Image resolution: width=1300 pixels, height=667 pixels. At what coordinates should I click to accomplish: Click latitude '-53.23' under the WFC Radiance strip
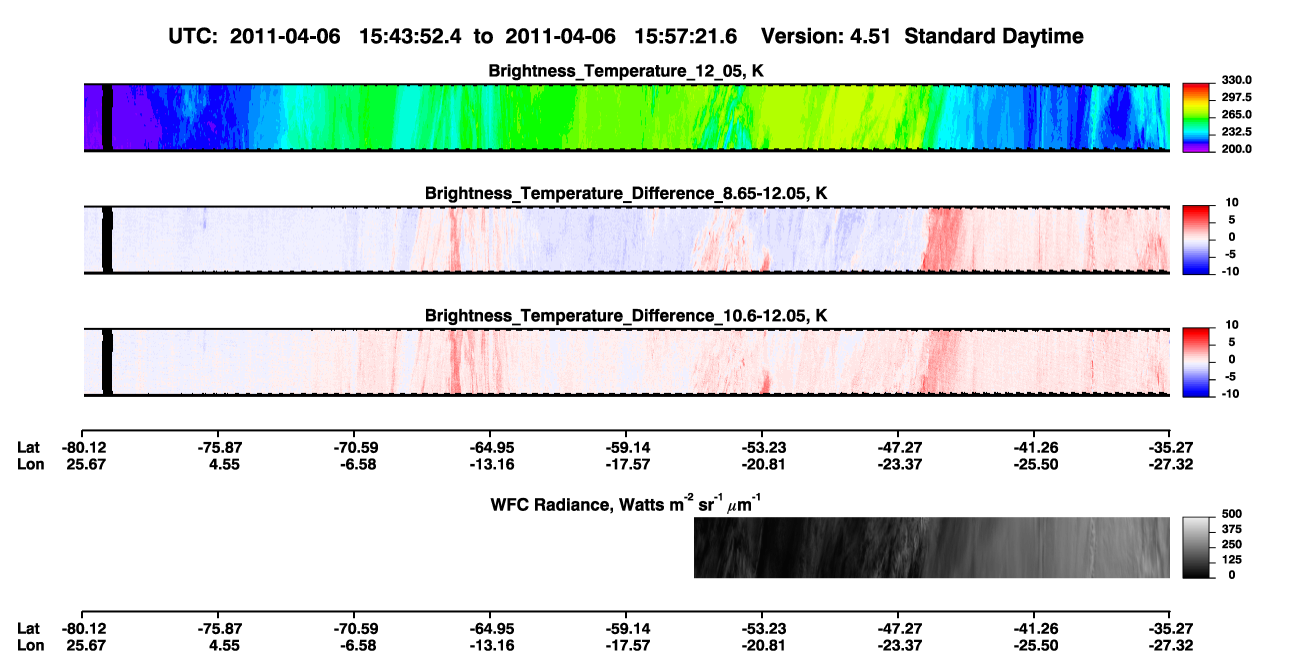pyautogui.click(x=762, y=629)
